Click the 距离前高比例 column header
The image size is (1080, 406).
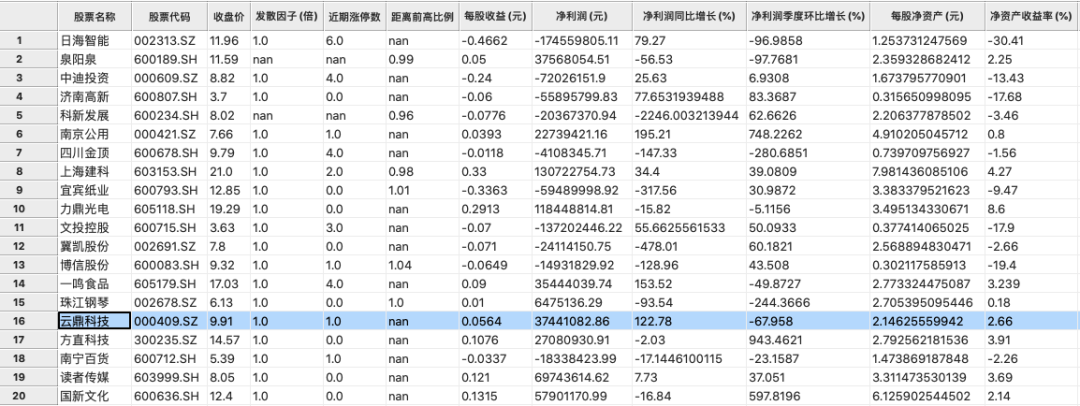click(422, 15)
